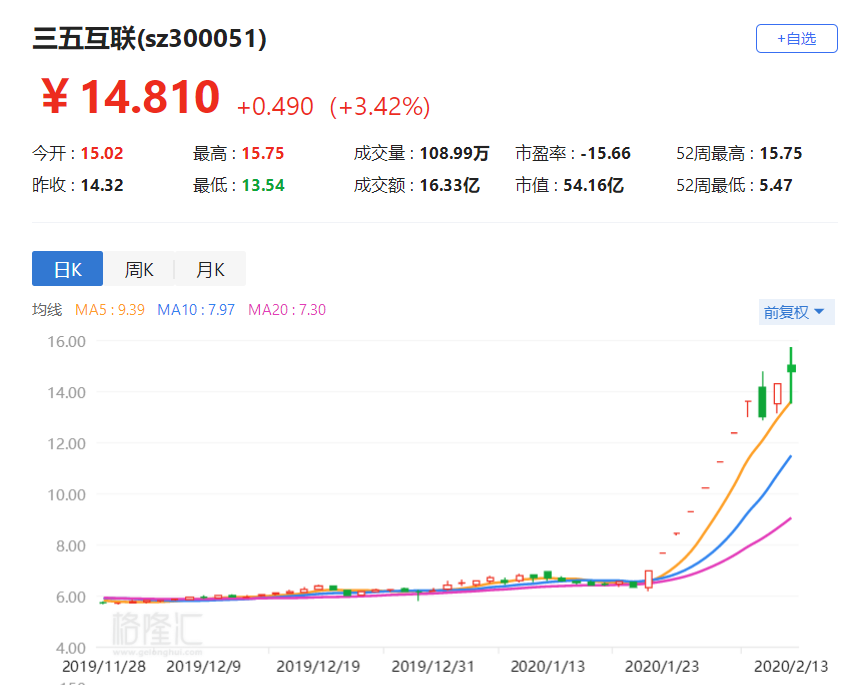852x685 pixels.
Task: Click the 最高 day high 15.75
Action: [263, 153]
